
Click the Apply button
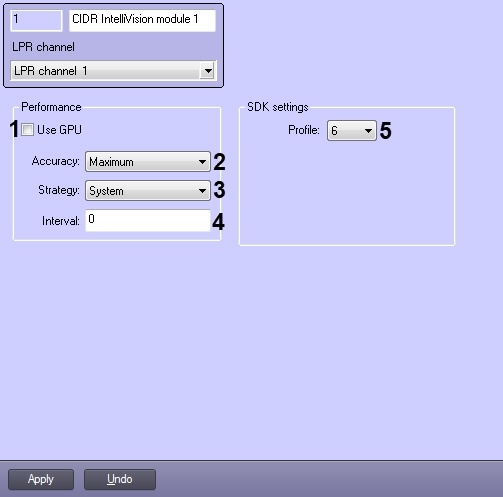[41, 479]
